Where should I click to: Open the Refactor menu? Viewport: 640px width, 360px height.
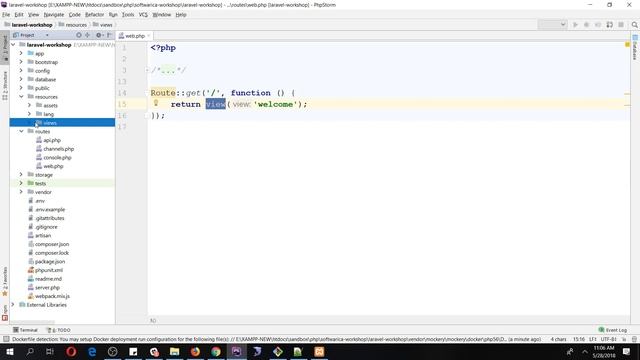click(x=95, y=15)
